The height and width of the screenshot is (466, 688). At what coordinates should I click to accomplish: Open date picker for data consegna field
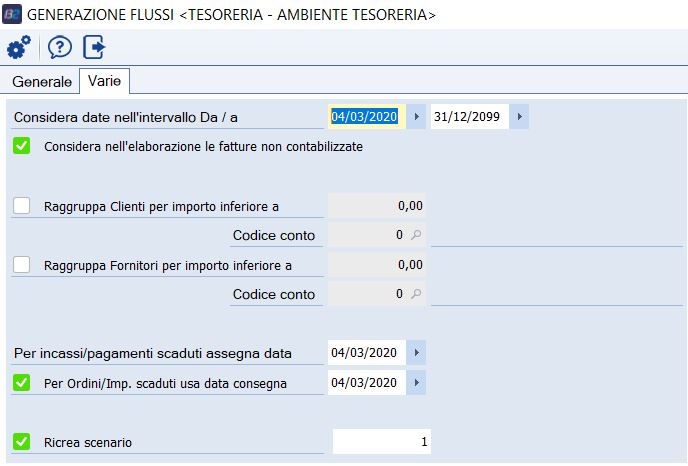coord(416,382)
